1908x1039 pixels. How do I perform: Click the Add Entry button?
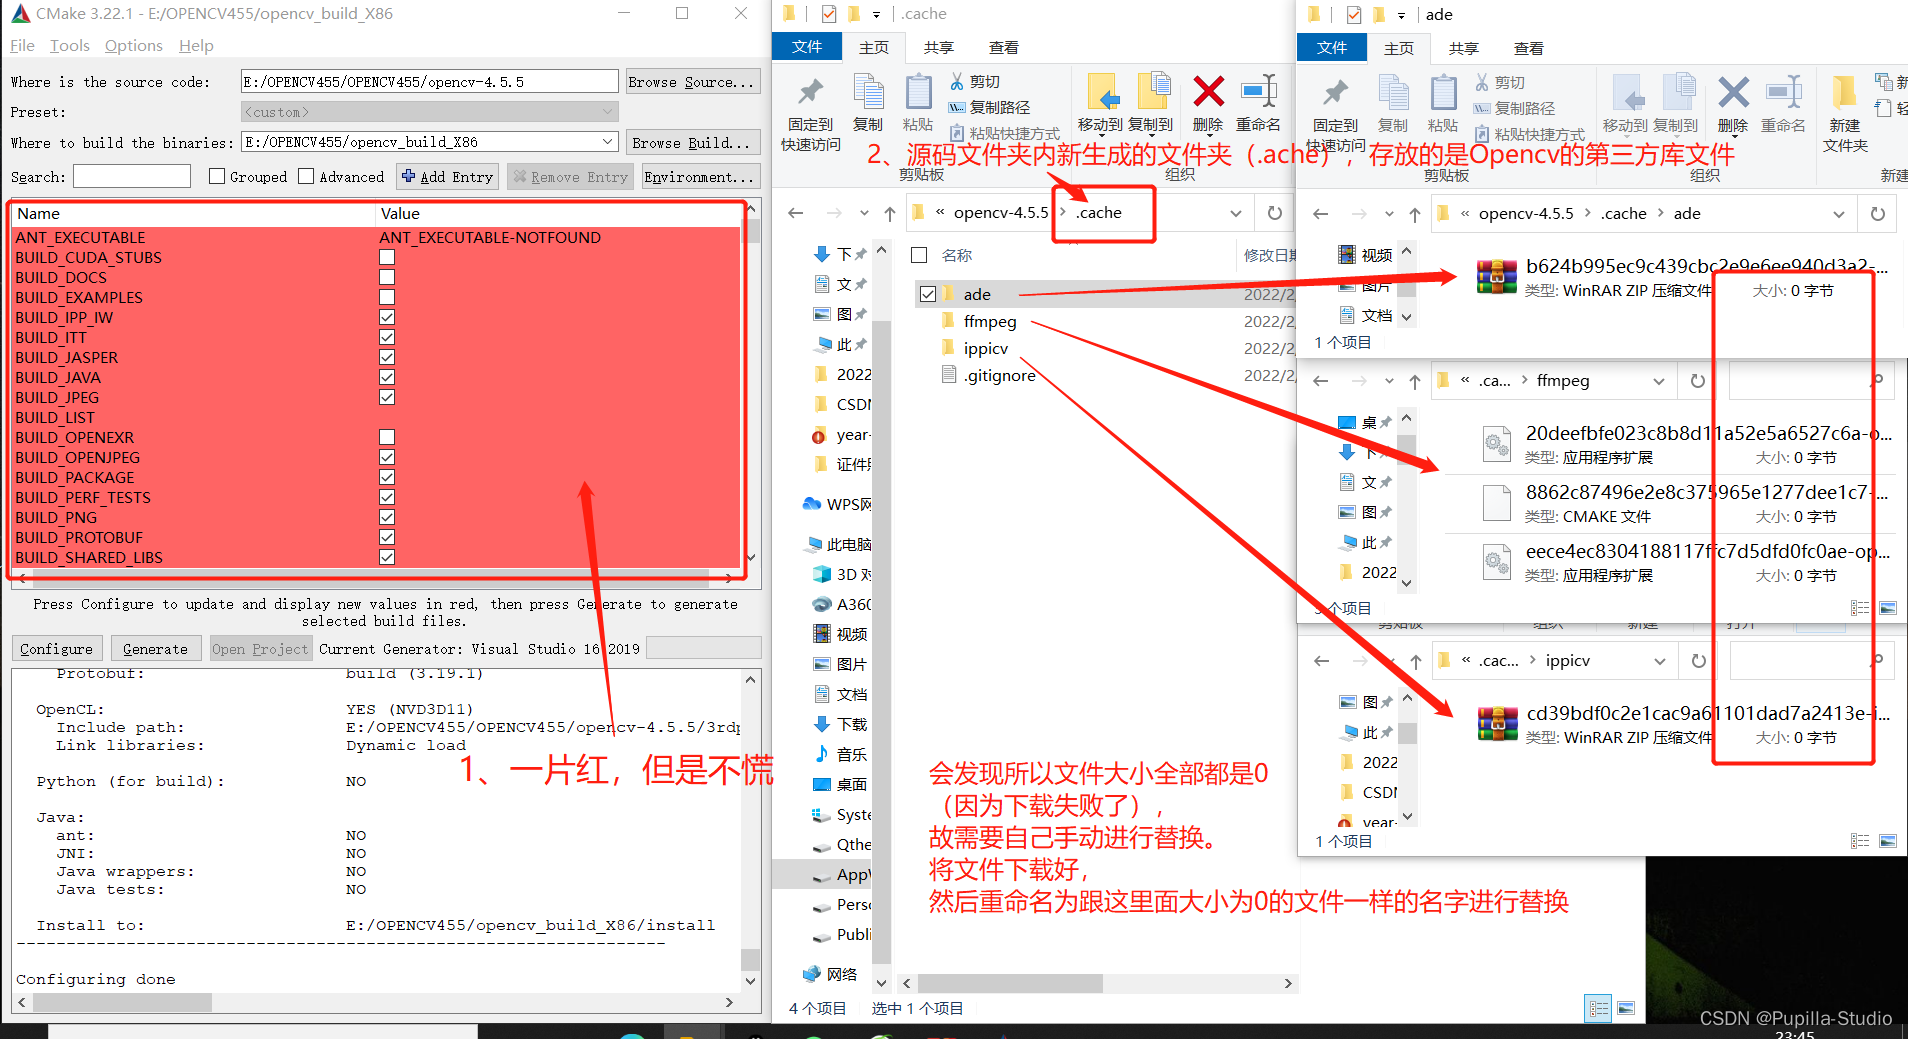448,176
